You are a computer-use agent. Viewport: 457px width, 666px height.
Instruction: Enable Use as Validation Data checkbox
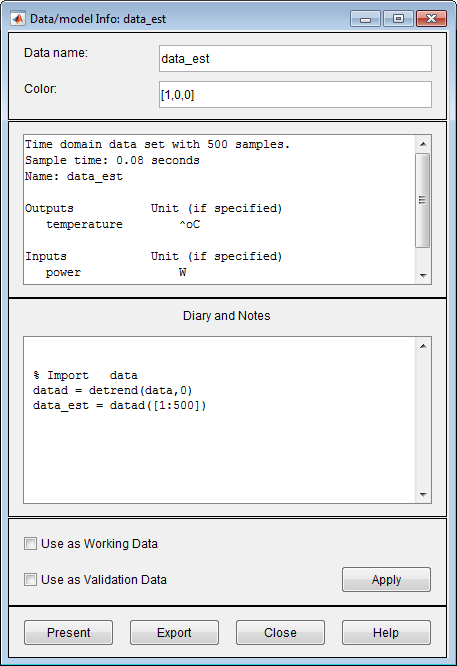tap(30, 579)
